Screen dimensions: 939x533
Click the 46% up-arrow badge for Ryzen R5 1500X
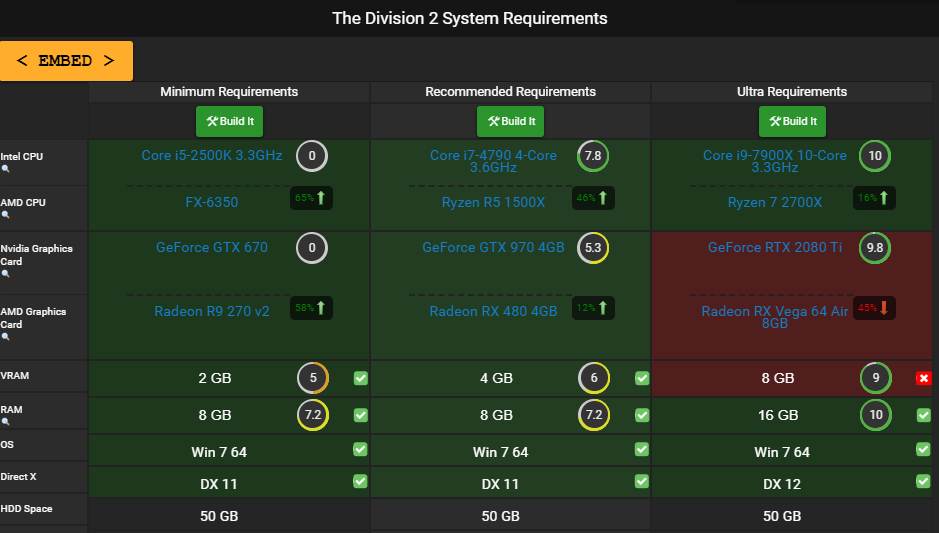point(593,198)
